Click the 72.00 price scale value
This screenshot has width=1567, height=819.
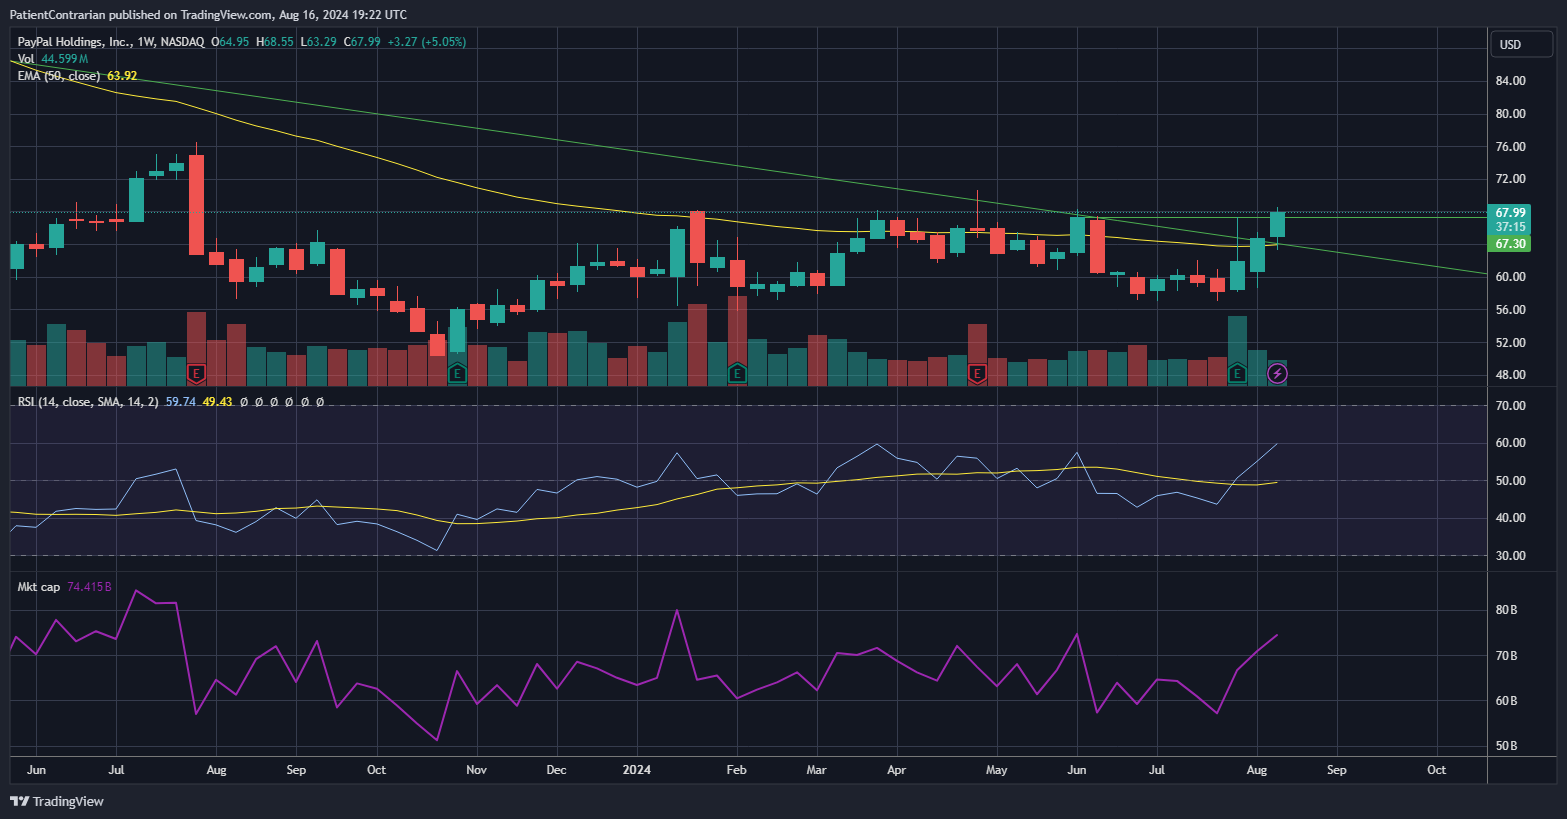(x=1510, y=179)
